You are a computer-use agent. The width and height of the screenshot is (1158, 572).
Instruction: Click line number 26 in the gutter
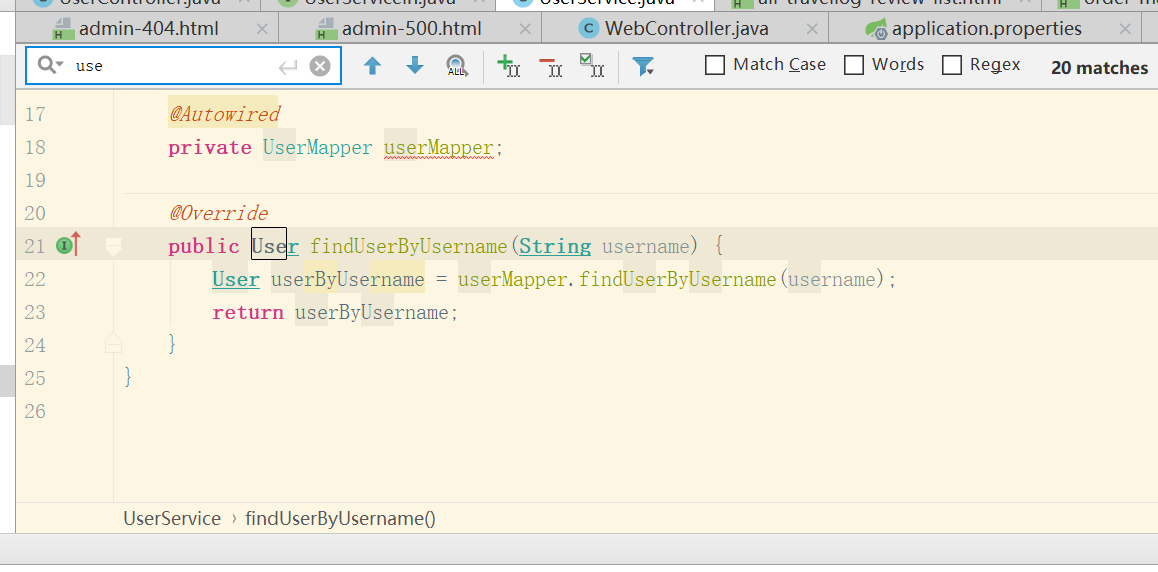[x=35, y=411]
